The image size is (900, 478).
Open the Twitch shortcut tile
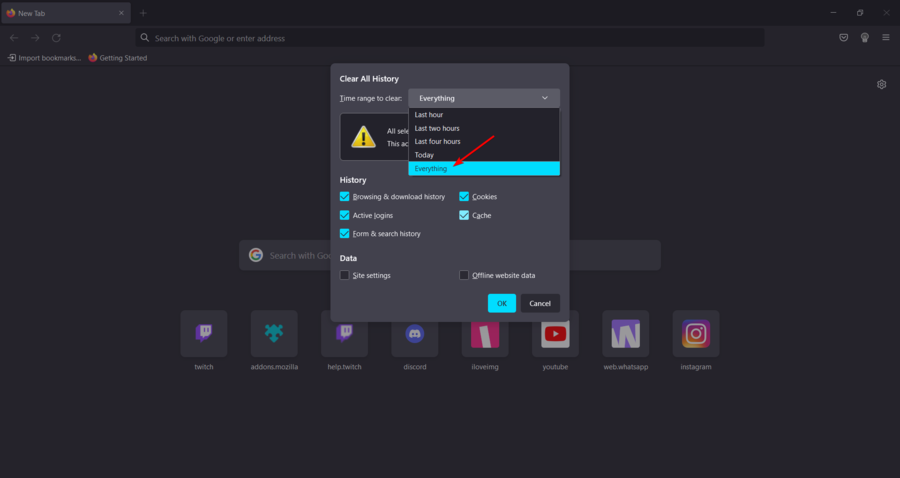(204, 334)
